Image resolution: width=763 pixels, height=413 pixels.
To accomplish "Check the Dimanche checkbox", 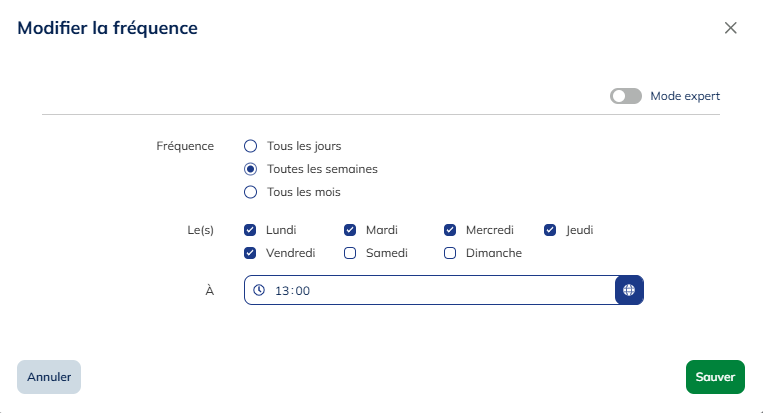I will [x=450, y=253].
